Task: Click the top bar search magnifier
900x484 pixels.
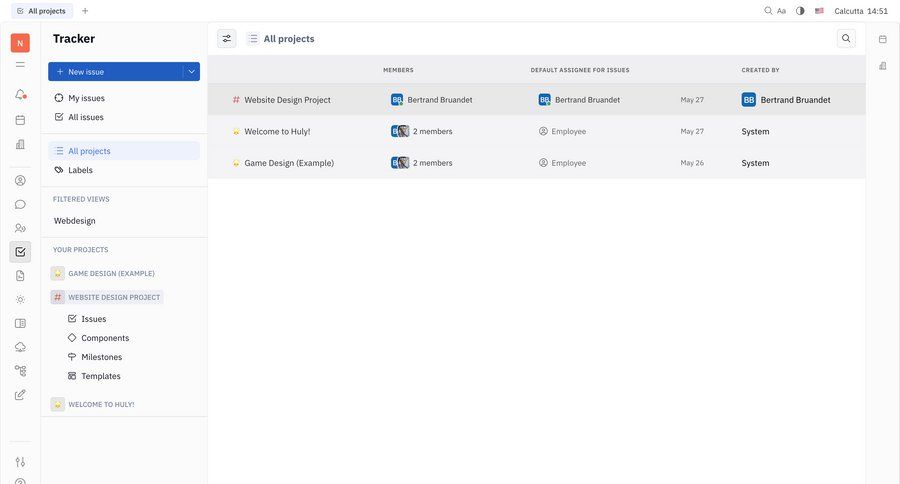Action: 768,11
